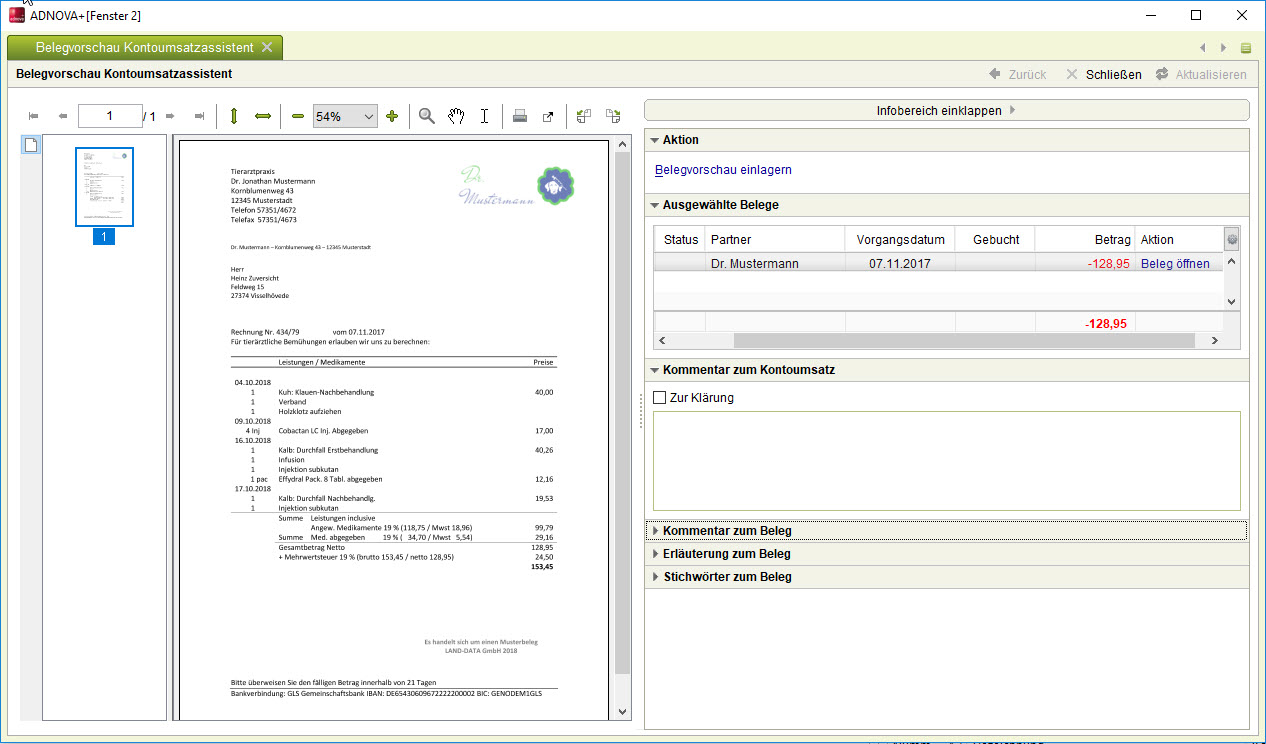Click the Beleg öffnen link in table
Viewport: 1266px width, 744px height.
(x=1175, y=264)
